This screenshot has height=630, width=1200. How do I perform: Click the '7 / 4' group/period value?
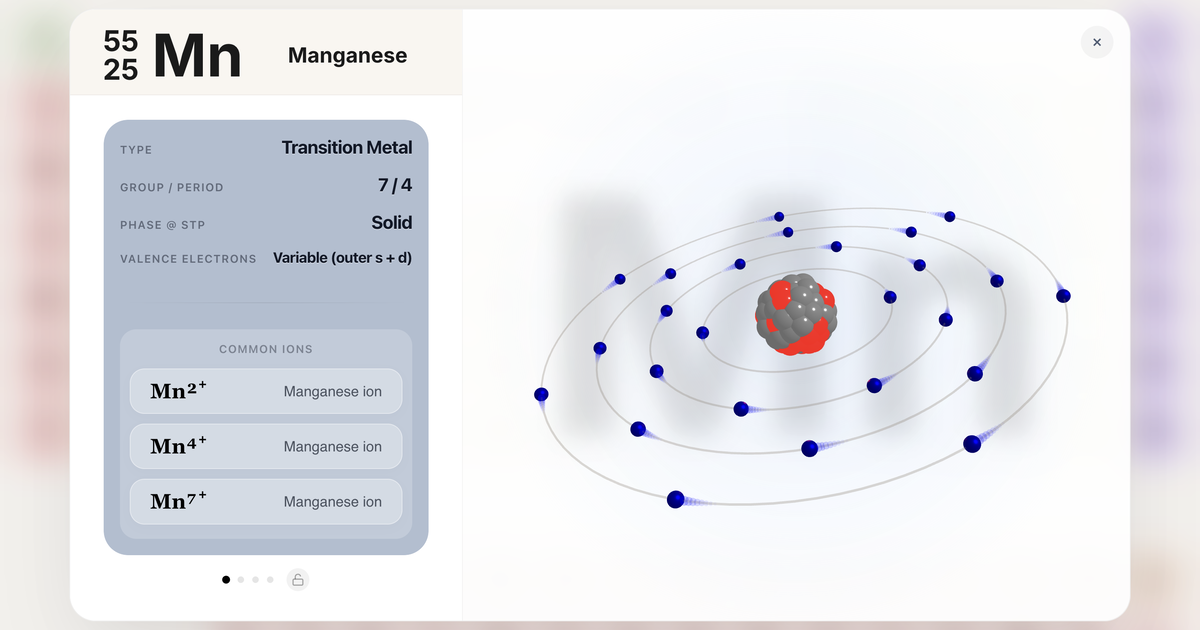click(395, 185)
